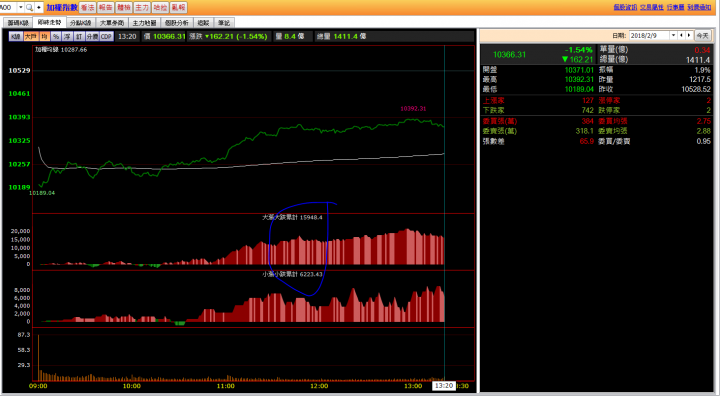Image resolution: width=720 pixels, height=396 pixels.
Task: Open the 體檢 button
Action: tap(124, 7)
